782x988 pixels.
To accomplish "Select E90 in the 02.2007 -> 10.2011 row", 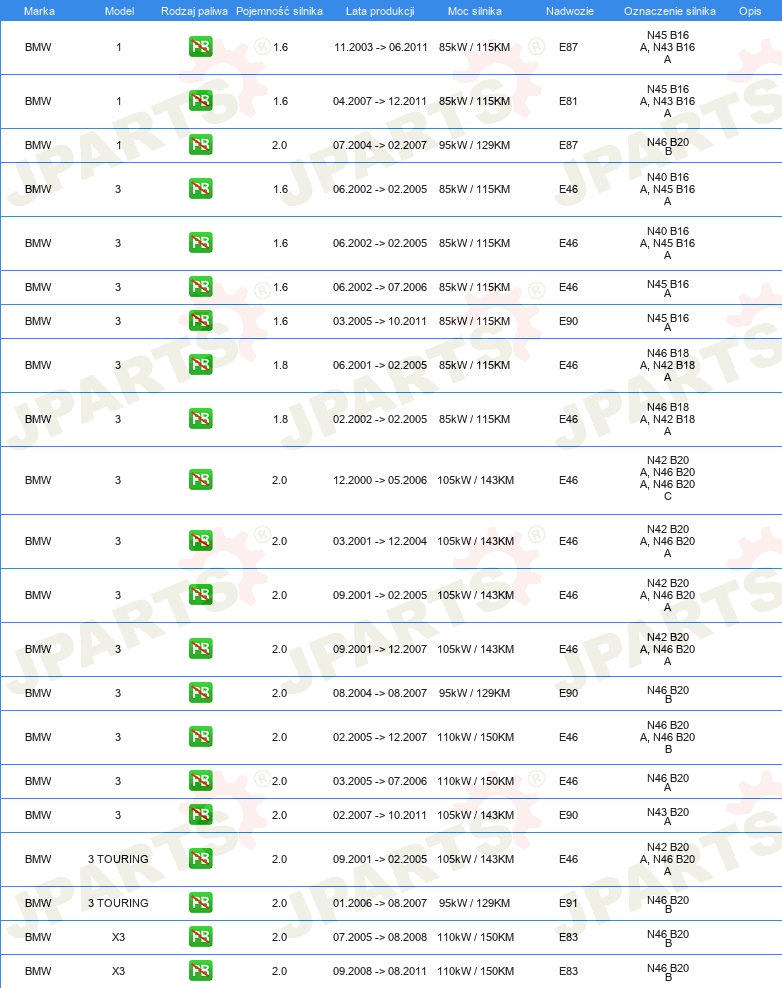I will [x=568, y=816].
